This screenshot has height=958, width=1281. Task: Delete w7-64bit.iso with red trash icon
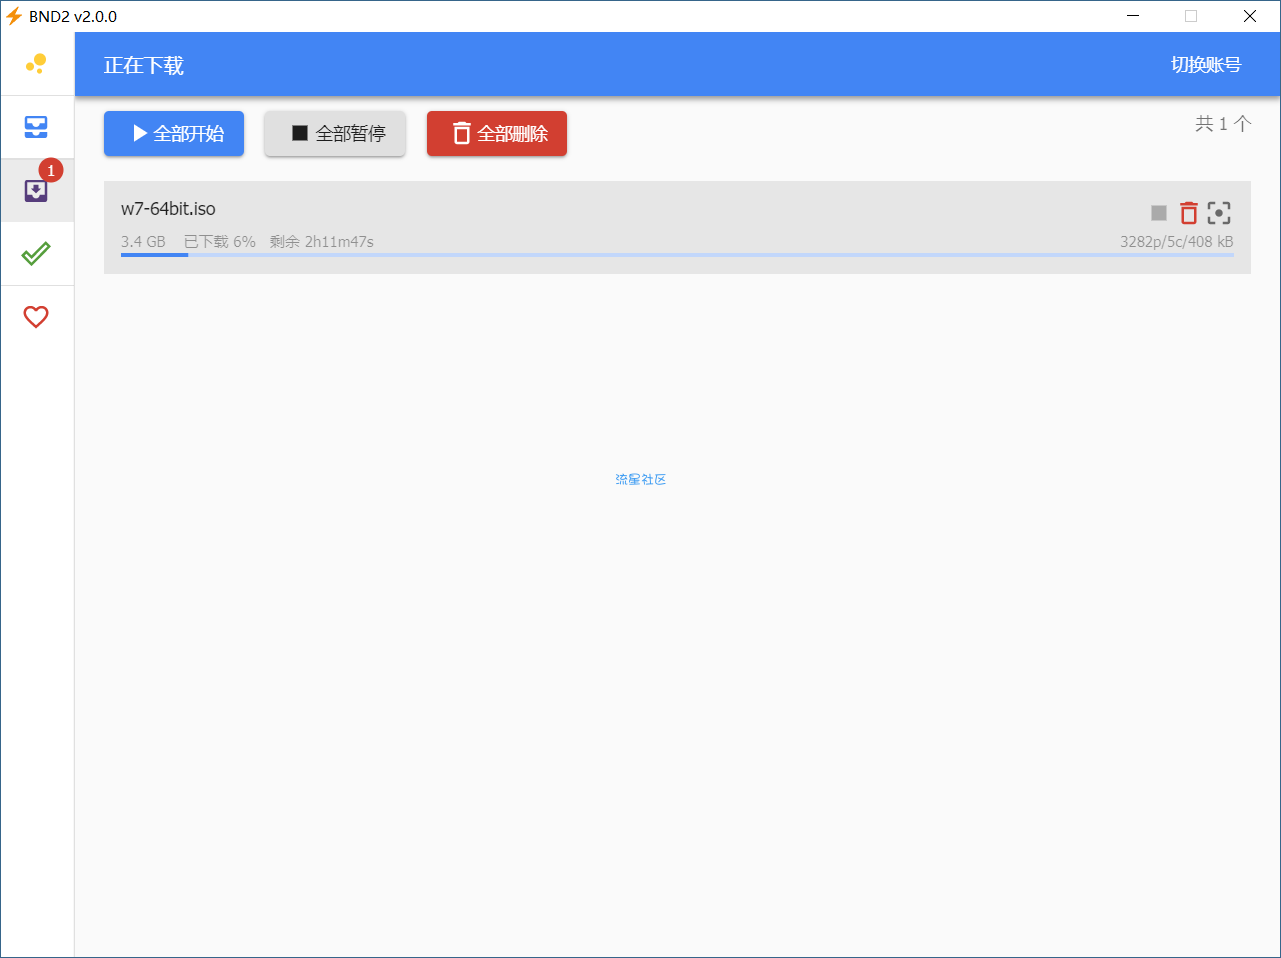(x=1188, y=213)
